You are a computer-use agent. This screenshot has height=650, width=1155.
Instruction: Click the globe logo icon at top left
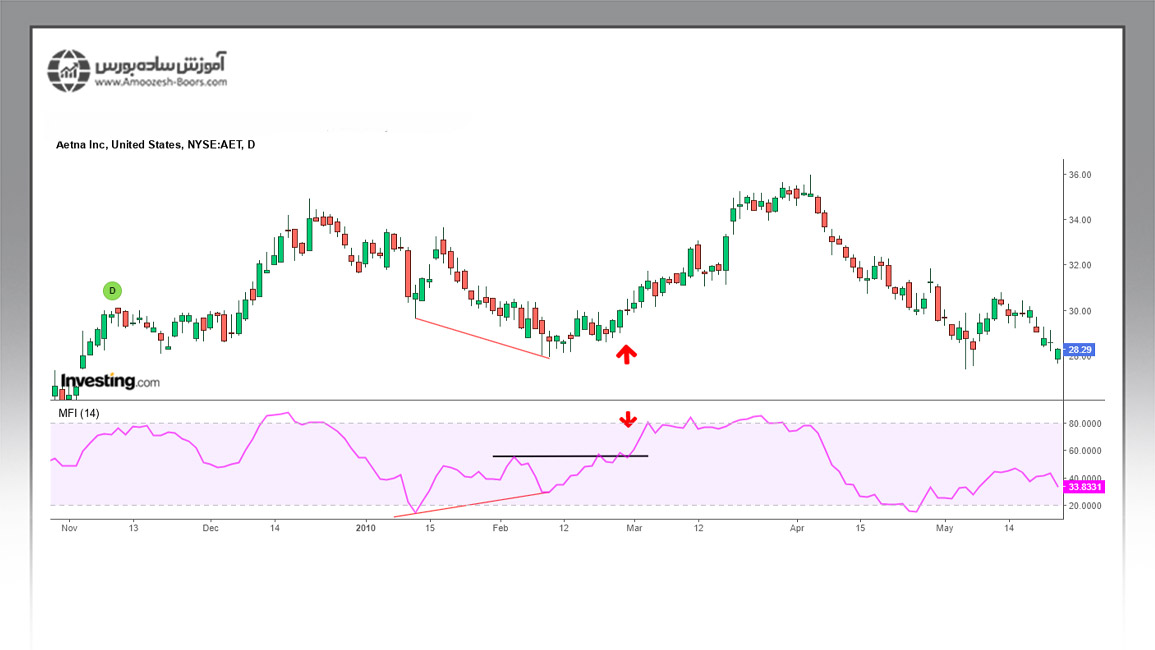tap(69, 70)
